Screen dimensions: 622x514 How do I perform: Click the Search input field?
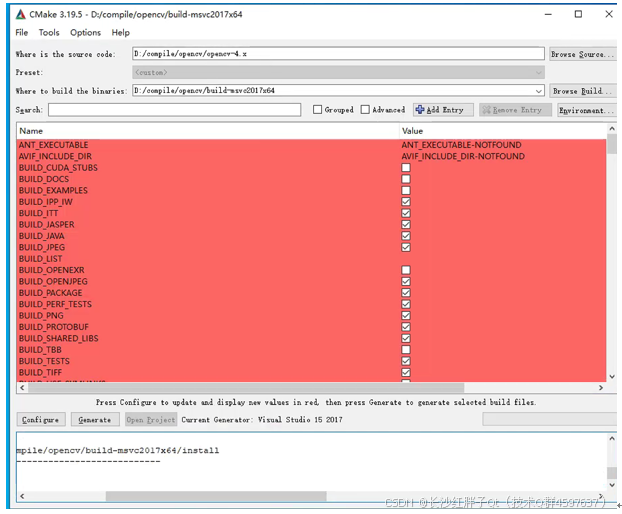pos(175,110)
